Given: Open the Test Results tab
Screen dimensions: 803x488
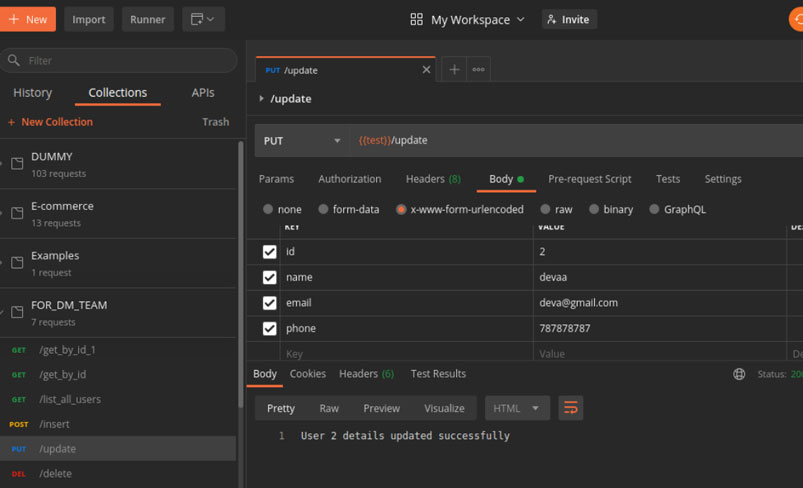Looking at the screenshot, I should (438, 374).
